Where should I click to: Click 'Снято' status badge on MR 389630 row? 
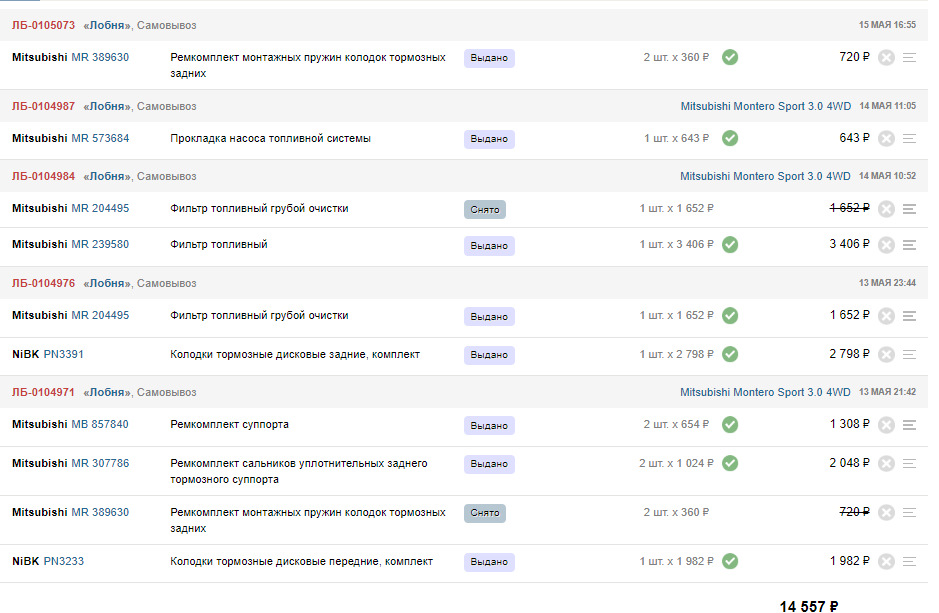(485, 513)
